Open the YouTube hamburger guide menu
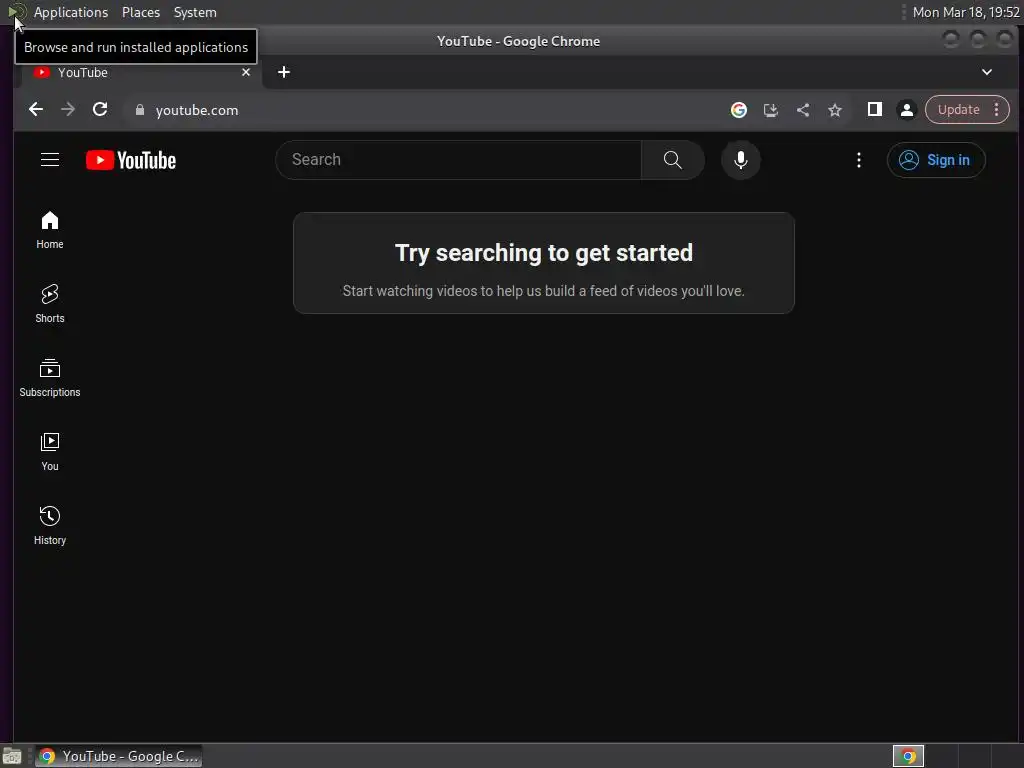 tap(50, 160)
